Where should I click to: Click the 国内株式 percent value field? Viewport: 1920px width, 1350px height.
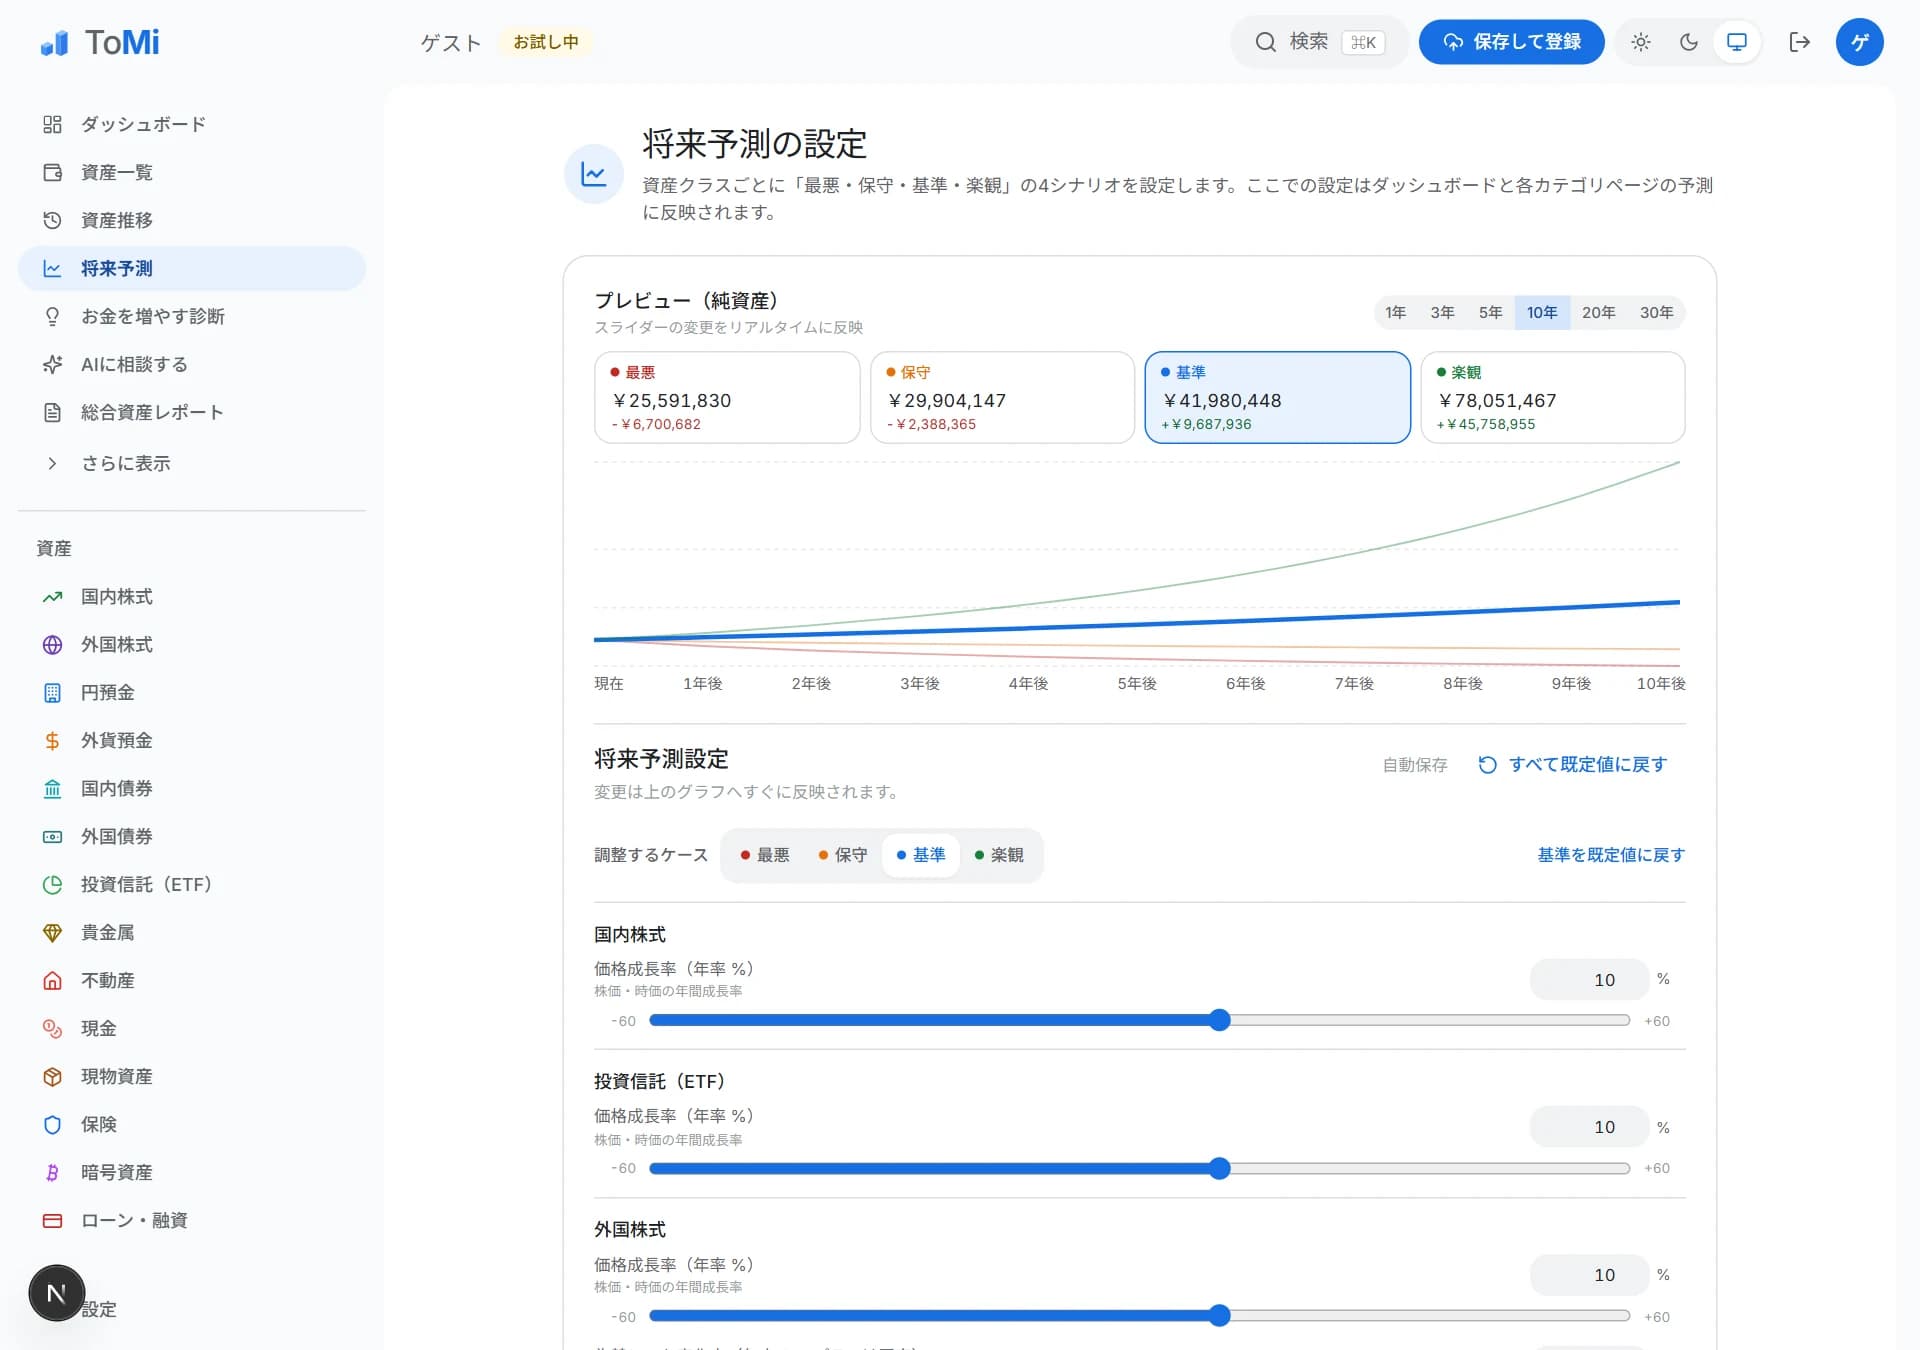[1589, 980]
